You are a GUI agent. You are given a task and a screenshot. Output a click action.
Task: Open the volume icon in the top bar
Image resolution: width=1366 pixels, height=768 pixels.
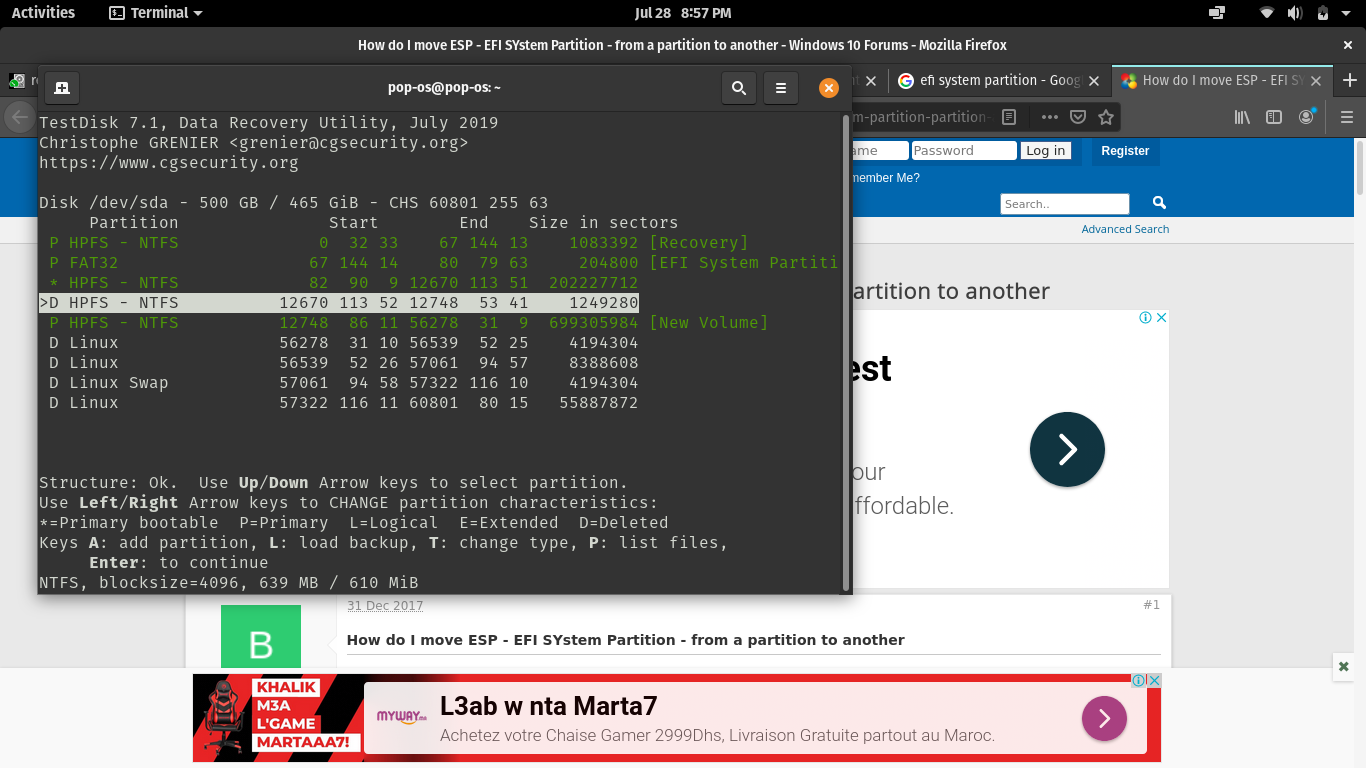click(1295, 13)
